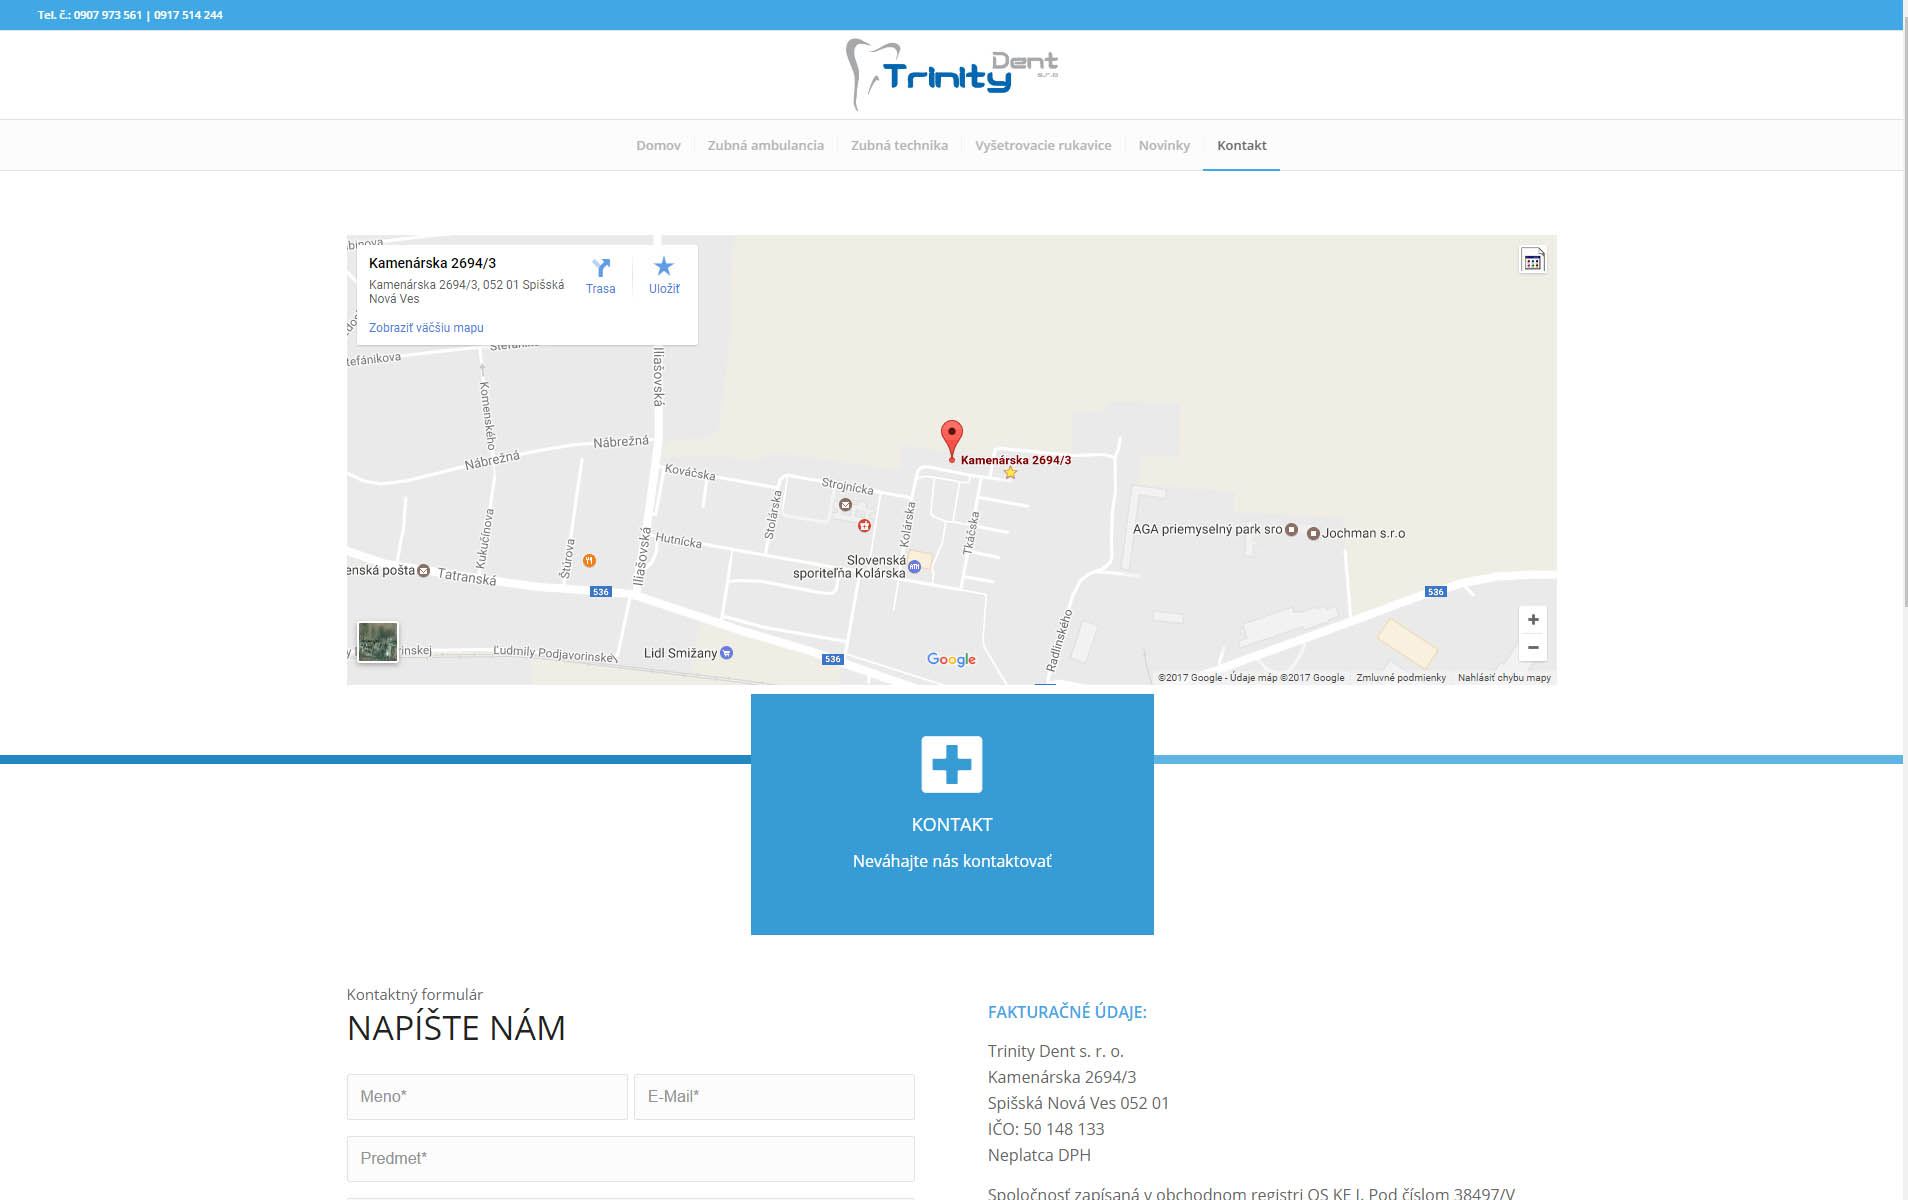1908x1200 pixels.
Task: Zoom out the map with minus button
Action: (1533, 648)
